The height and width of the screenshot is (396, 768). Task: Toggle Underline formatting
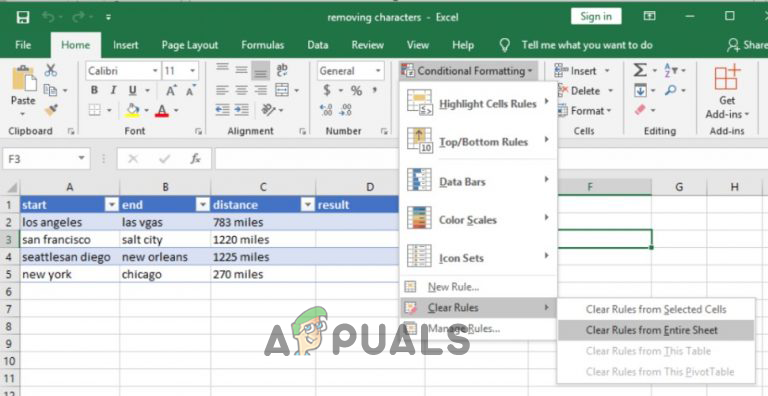[132, 91]
